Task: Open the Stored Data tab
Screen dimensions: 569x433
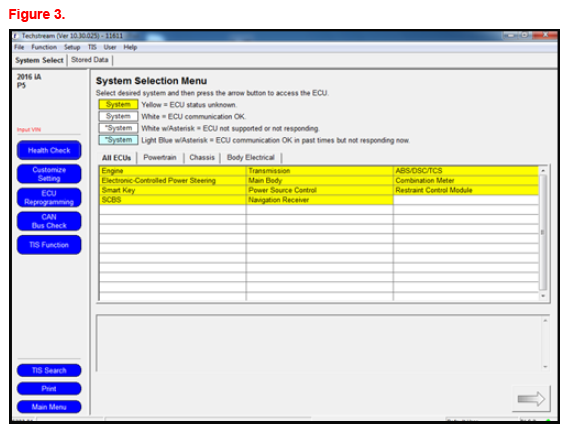Action: pos(90,60)
